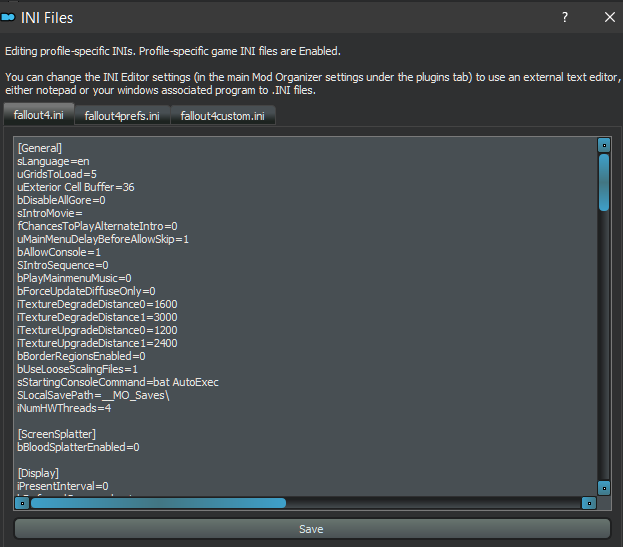The width and height of the screenshot is (623, 547).
Task: Click the horizontal scrollbar thumb
Action: pyautogui.click(x=158, y=503)
